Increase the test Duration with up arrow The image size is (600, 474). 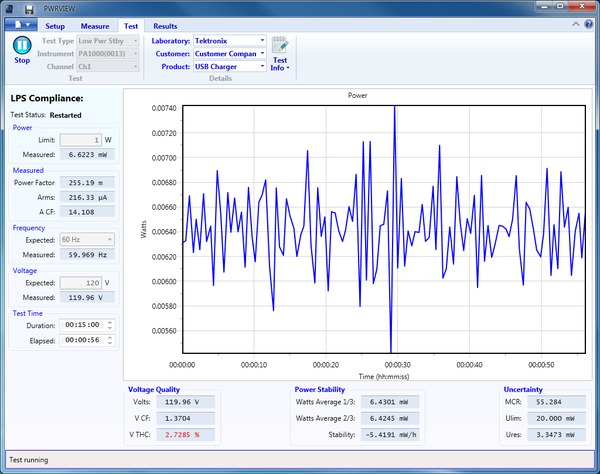pyautogui.click(x=110, y=321)
